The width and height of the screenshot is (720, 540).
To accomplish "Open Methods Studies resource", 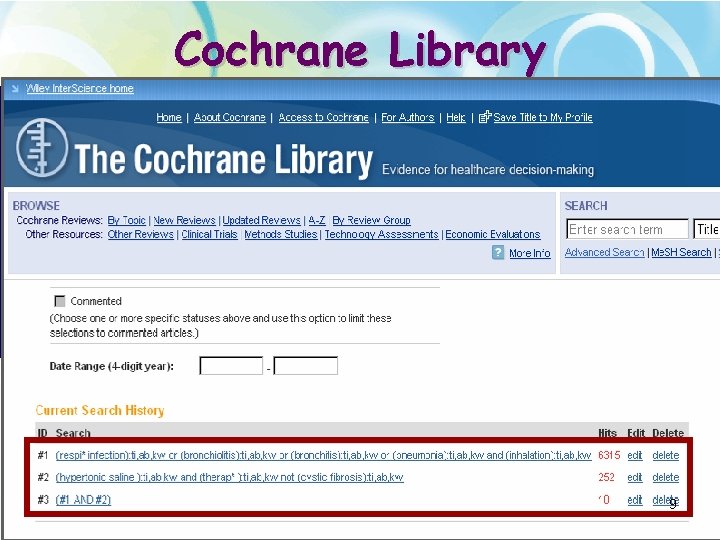I will pyautogui.click(x=281, y=234).
